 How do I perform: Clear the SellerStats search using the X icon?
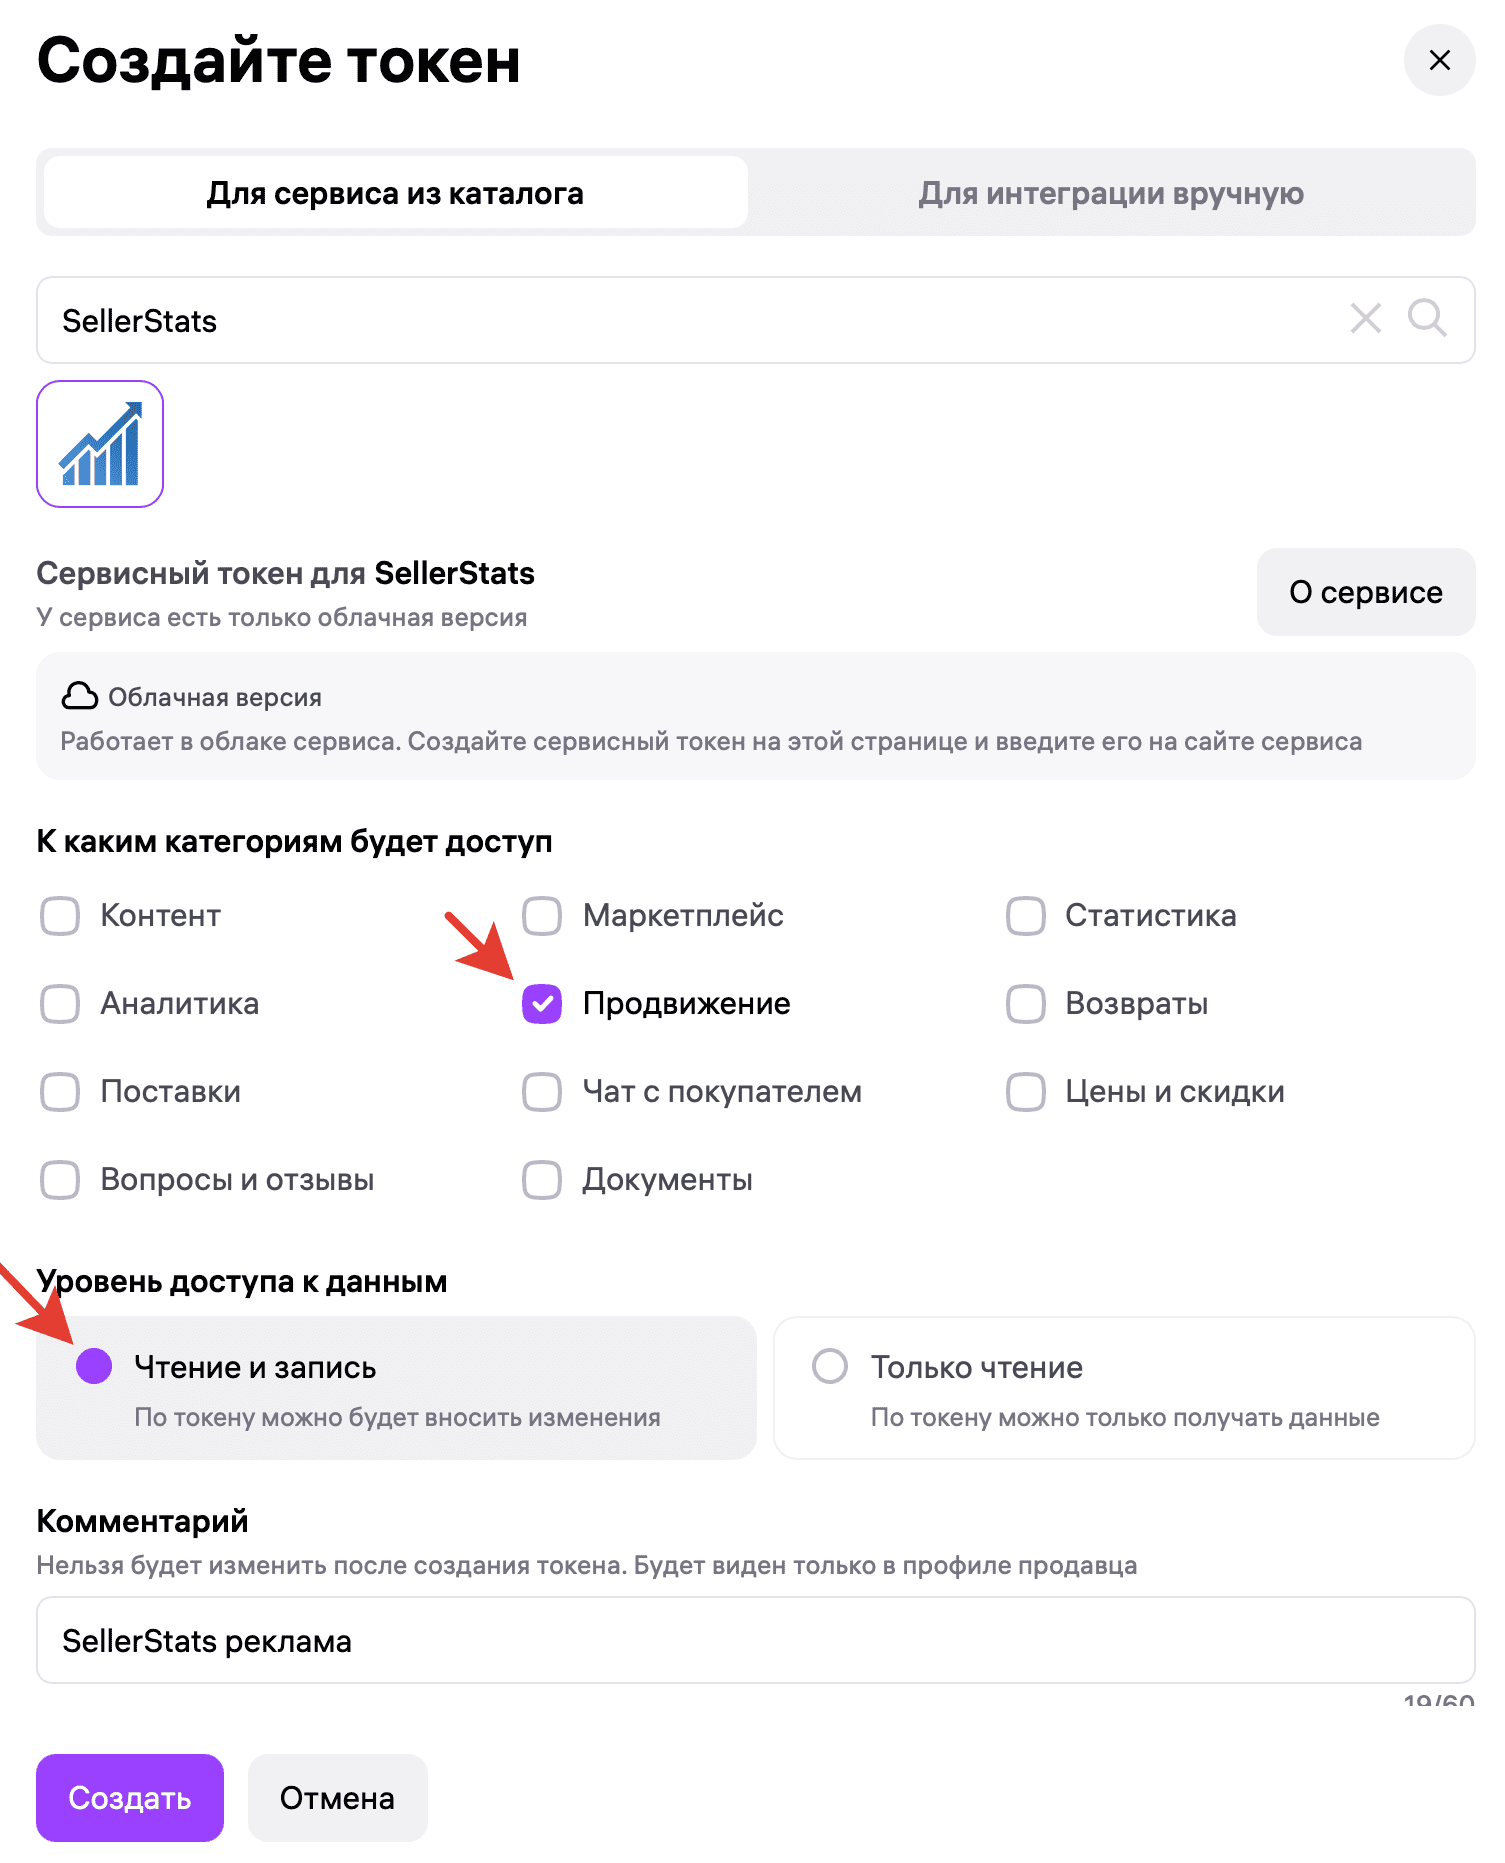click(x=1365, y=320)
